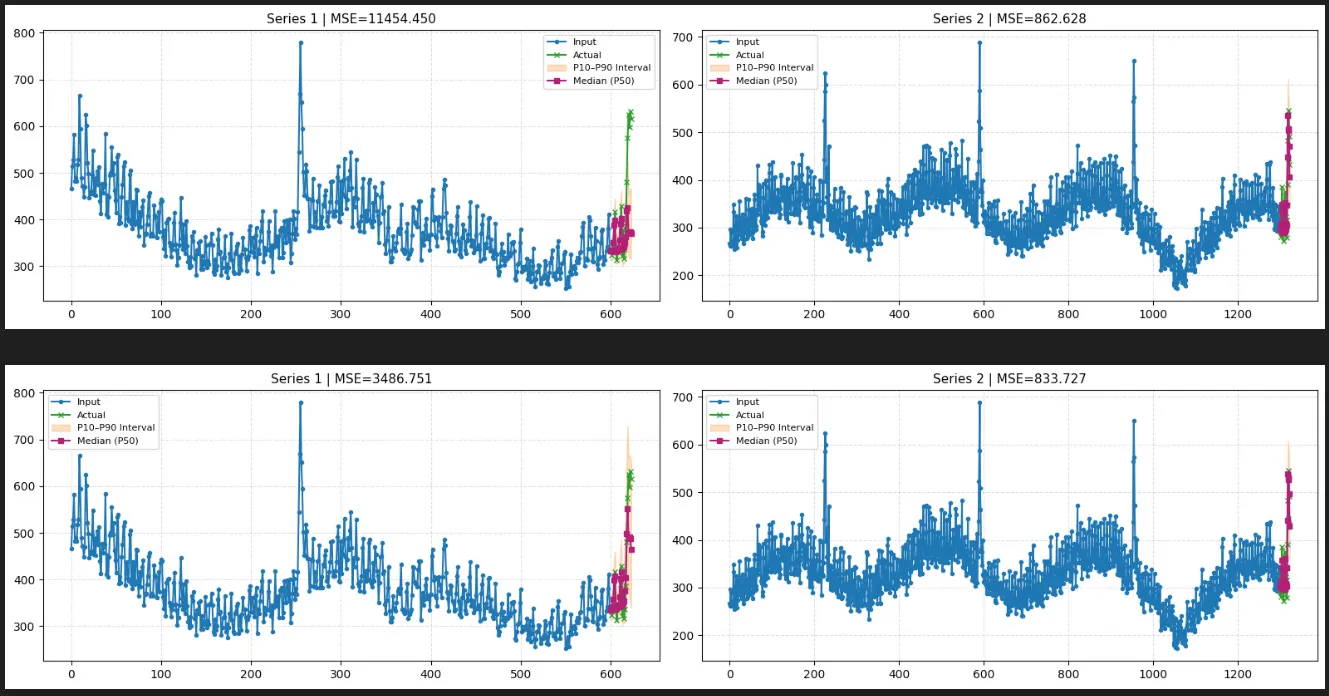The image size is (1329, 696).
Task: Click the magenta Median (P50) marker in bottom-left legend
Action: click(x=62, y=441)
